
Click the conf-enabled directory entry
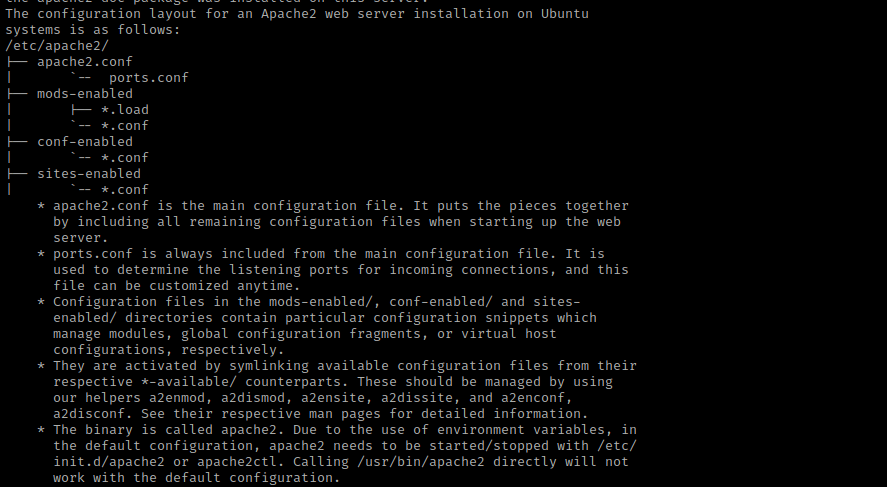coord(85,142)
